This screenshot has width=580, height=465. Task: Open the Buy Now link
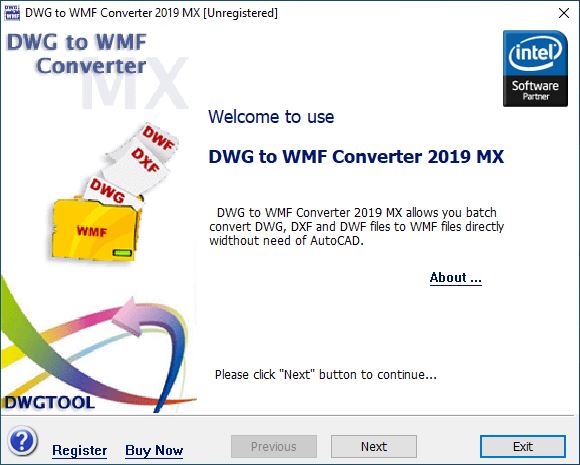[x=154, y=451]
